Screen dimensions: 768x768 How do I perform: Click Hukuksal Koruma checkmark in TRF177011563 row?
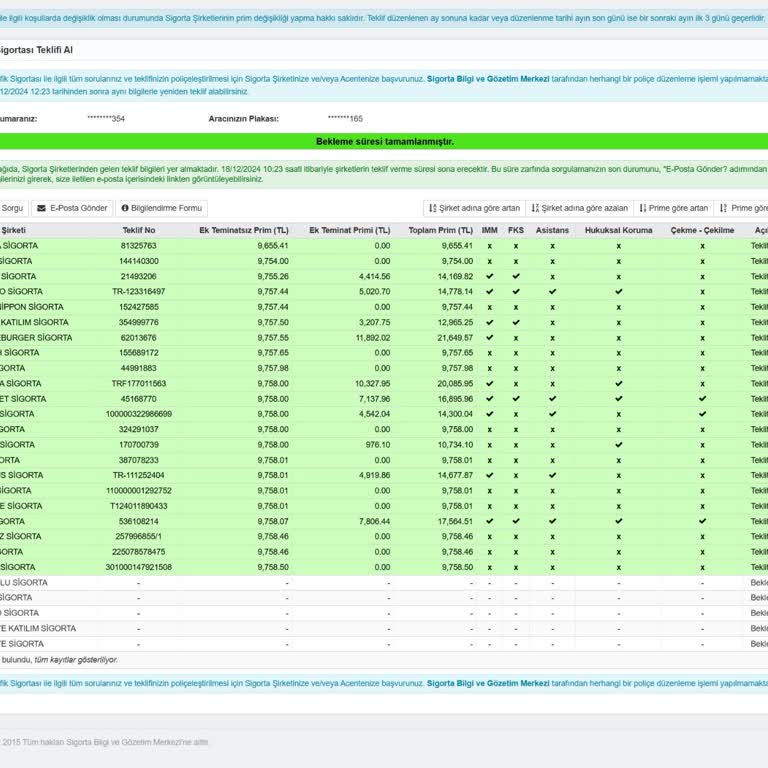(619, 384)
